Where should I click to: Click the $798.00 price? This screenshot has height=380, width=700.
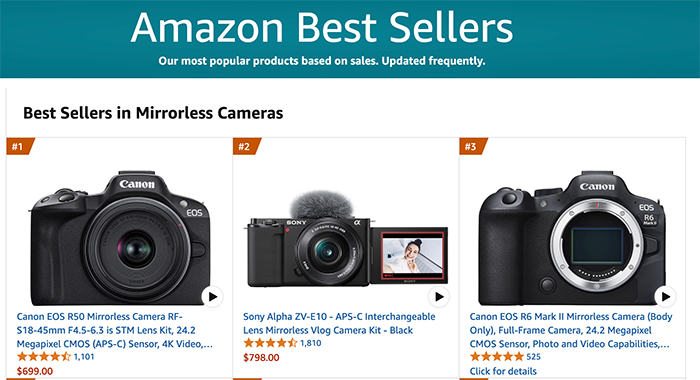pyautogui.click(x=261, y=358)
